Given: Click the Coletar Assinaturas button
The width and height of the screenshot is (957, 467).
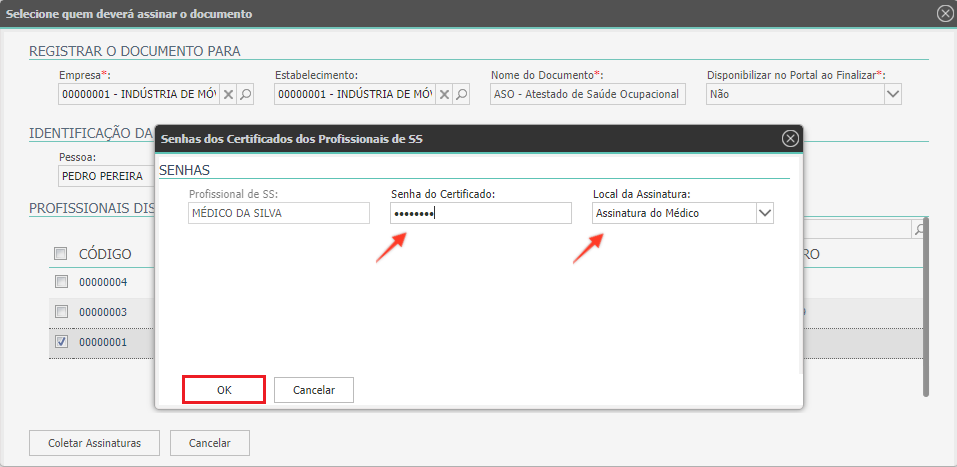Looking at the screenshot, I should (95, 443).
